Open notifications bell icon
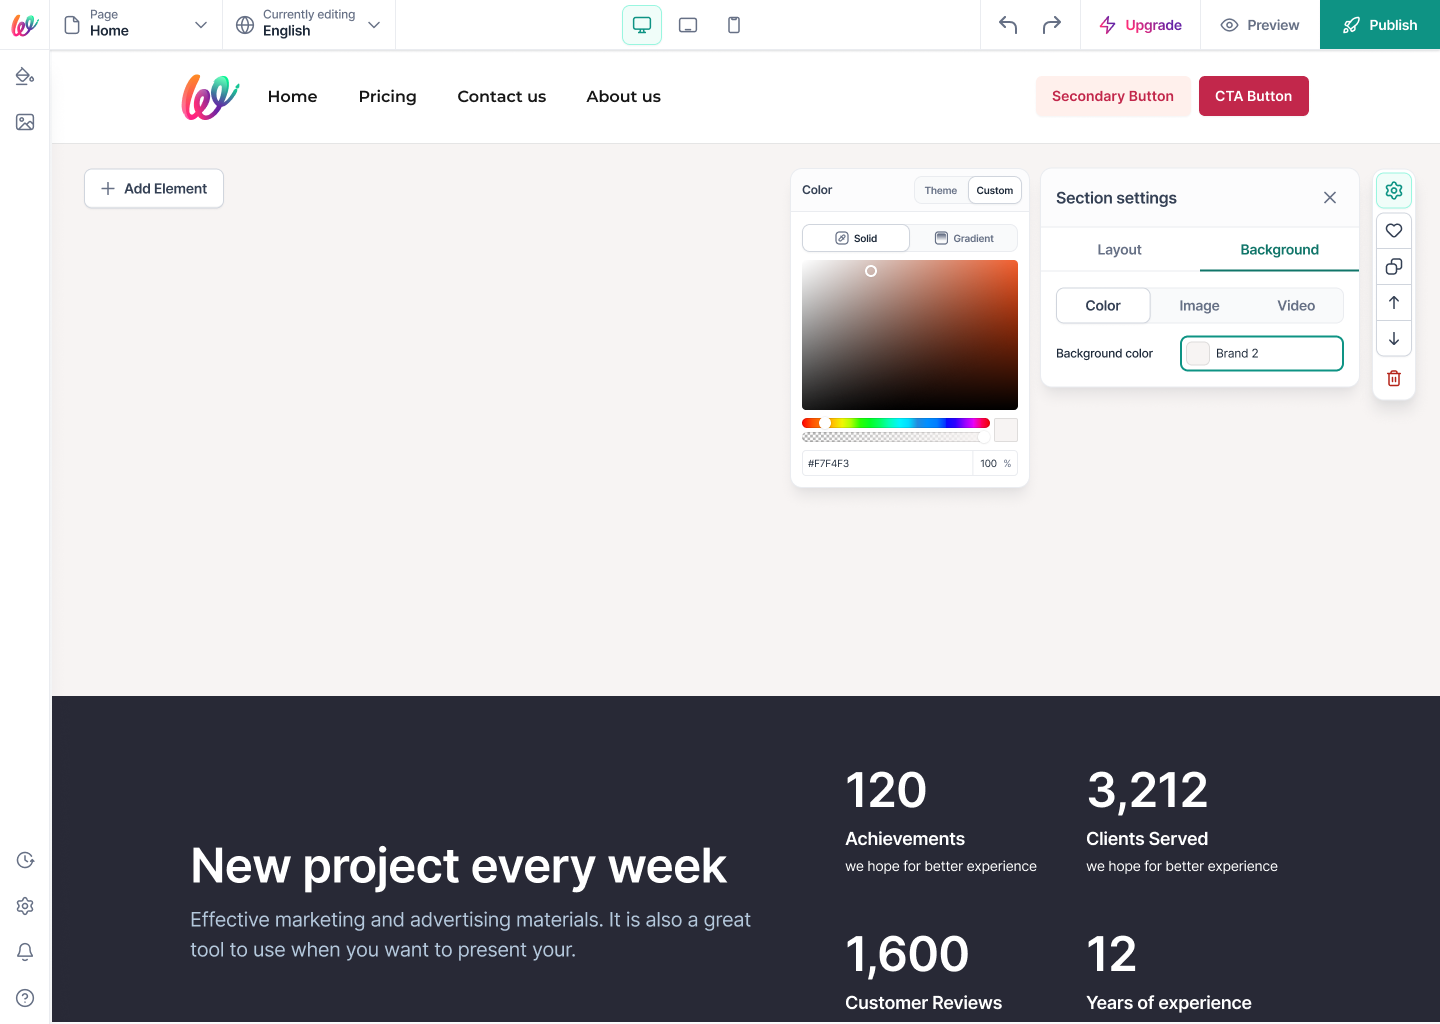Image resolution: width=1440 pixels, height=1024 pixels. click(x=25, y=952)
